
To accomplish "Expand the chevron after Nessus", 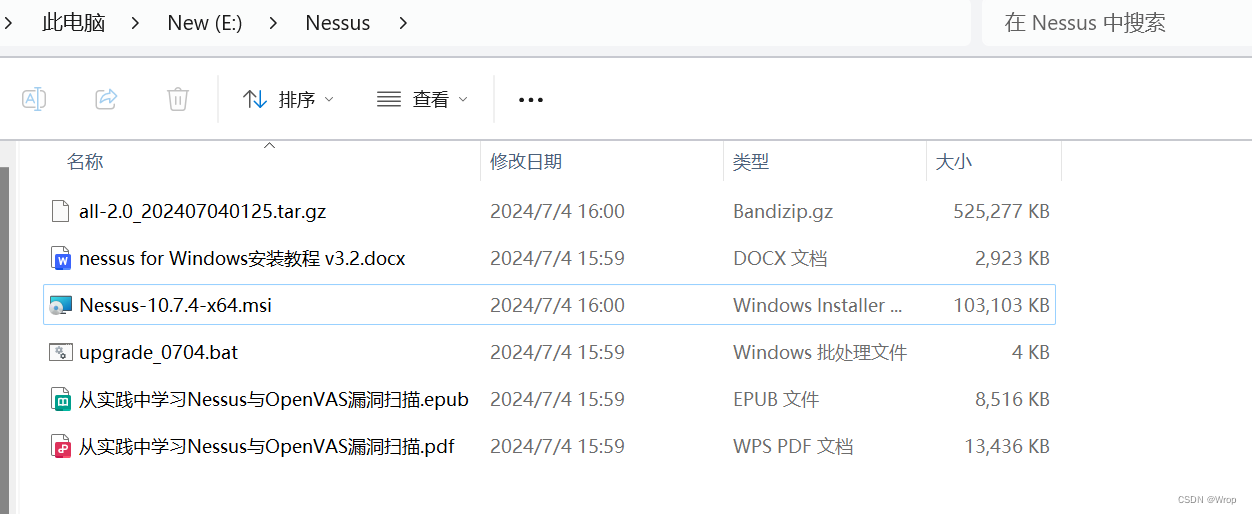I will pos(403,23).
